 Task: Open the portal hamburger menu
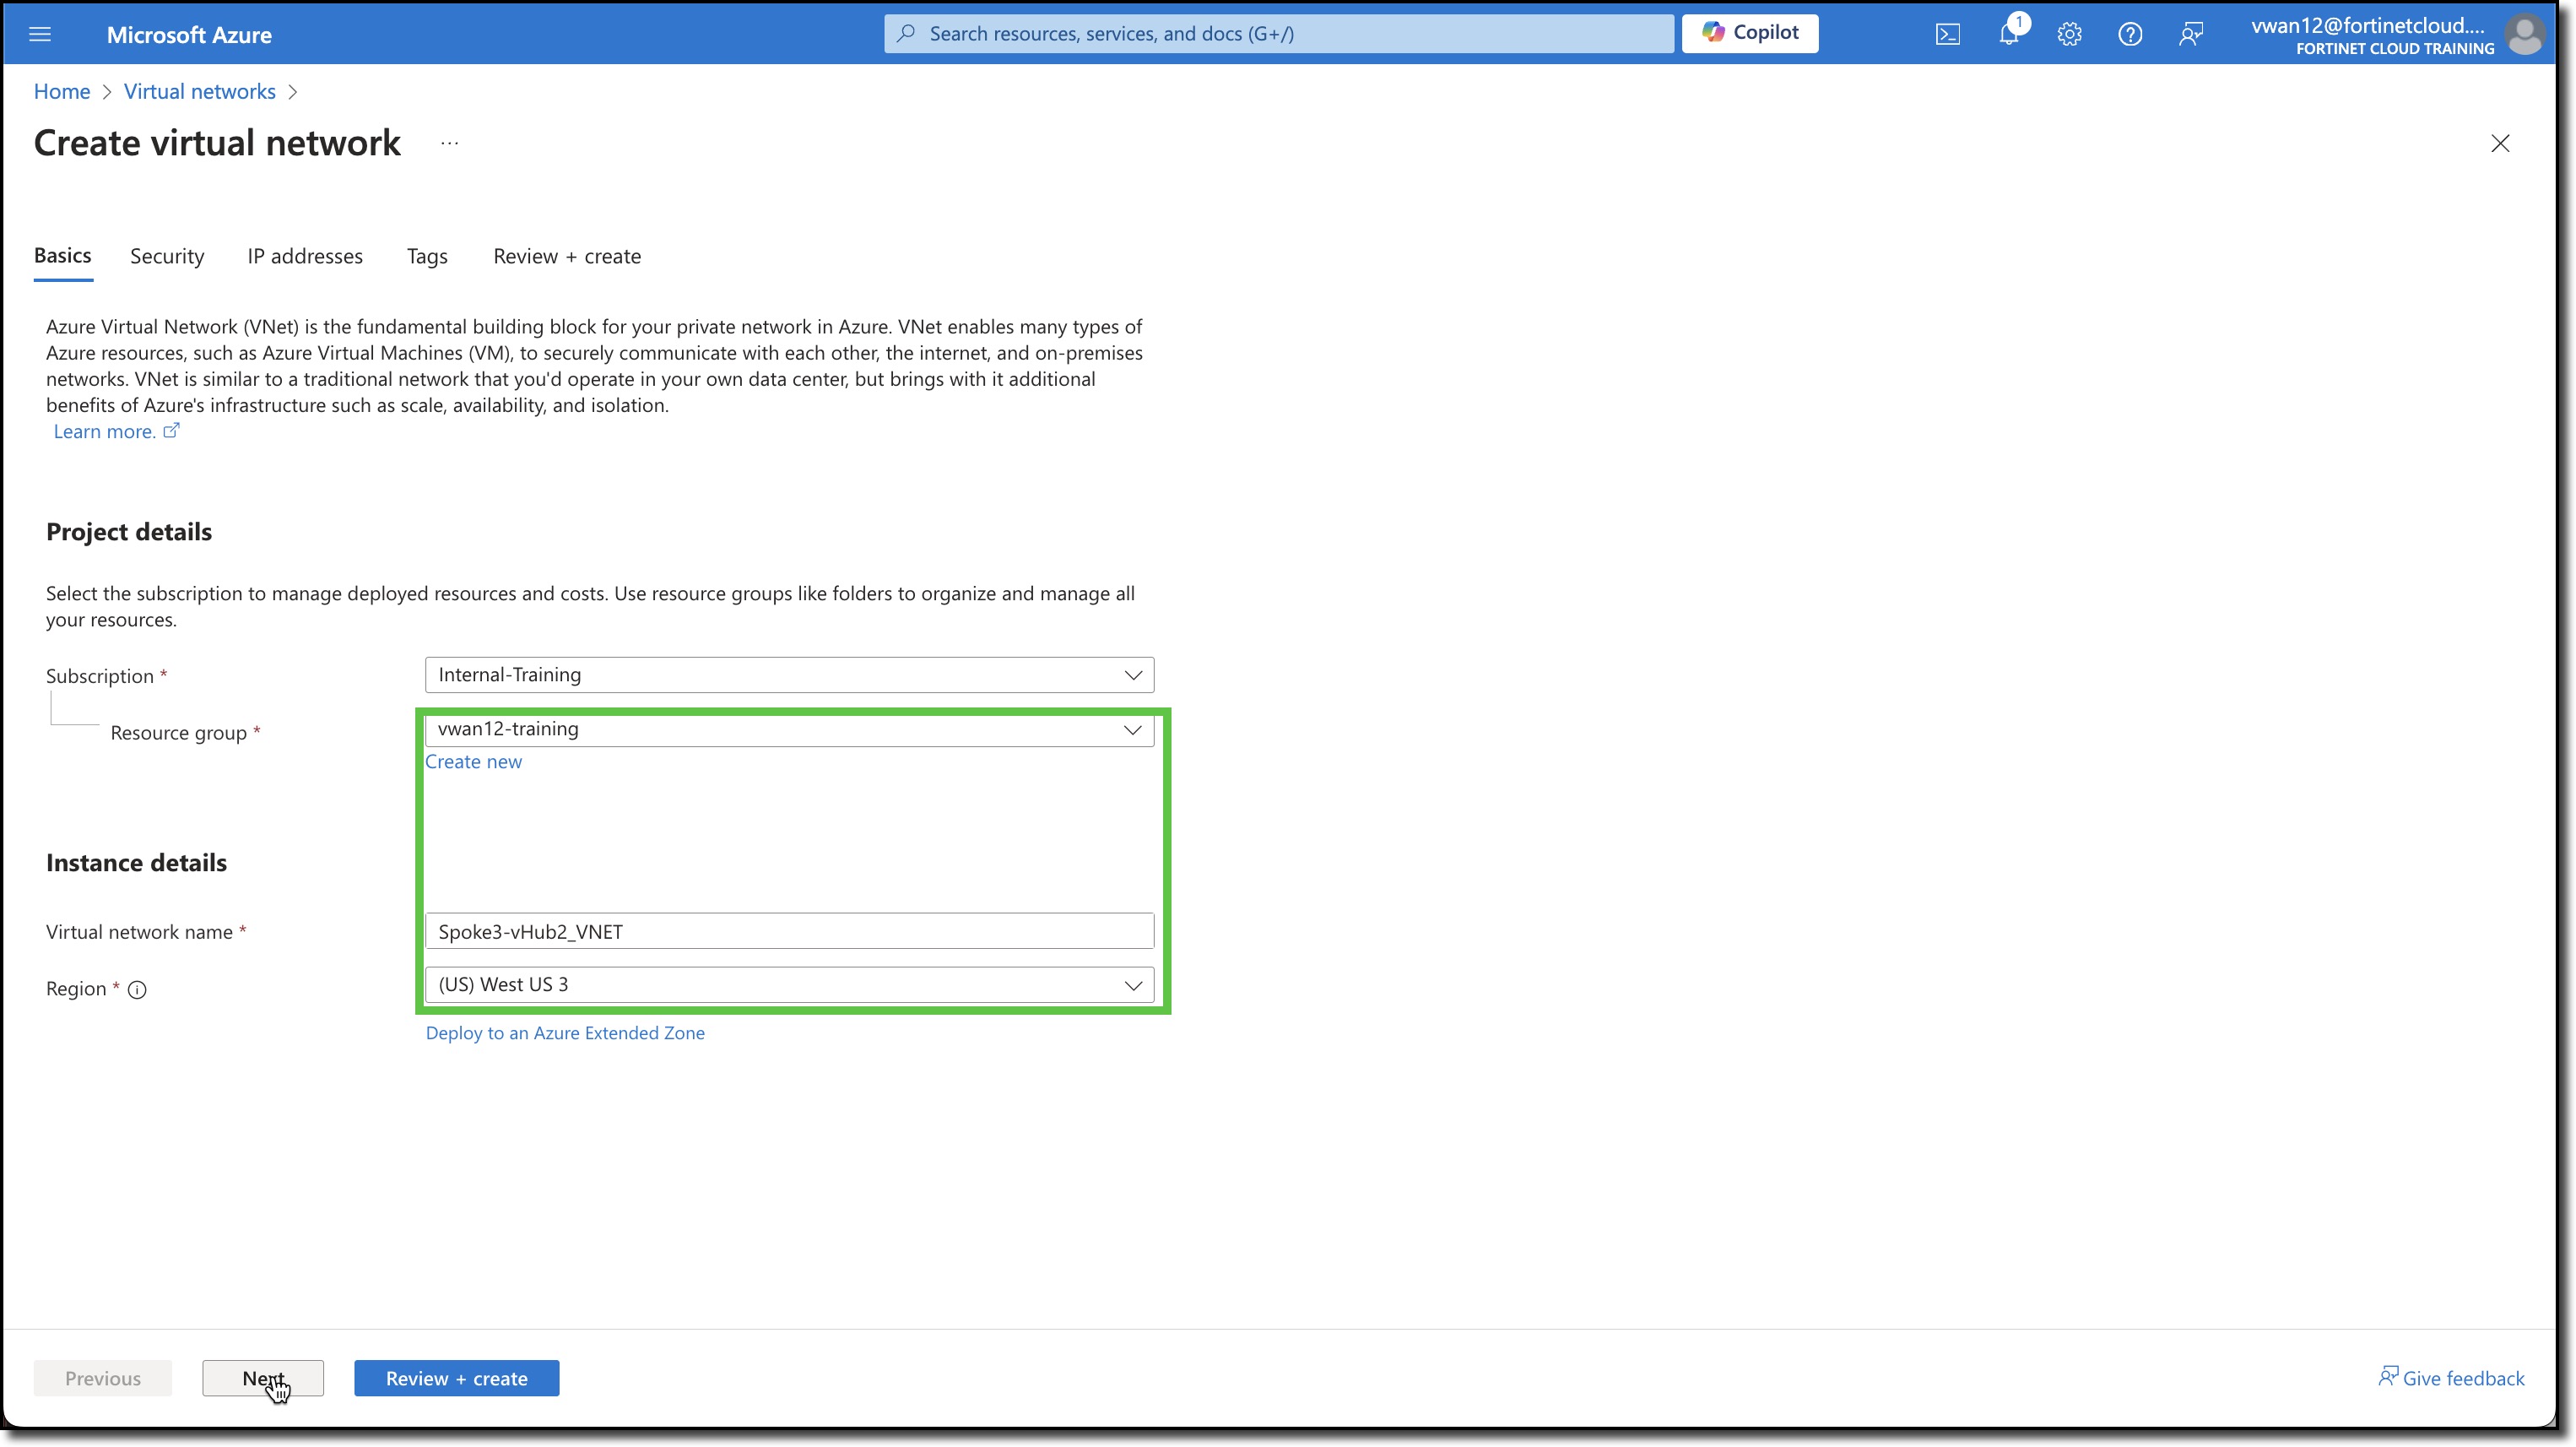click(x=40, y=34)
